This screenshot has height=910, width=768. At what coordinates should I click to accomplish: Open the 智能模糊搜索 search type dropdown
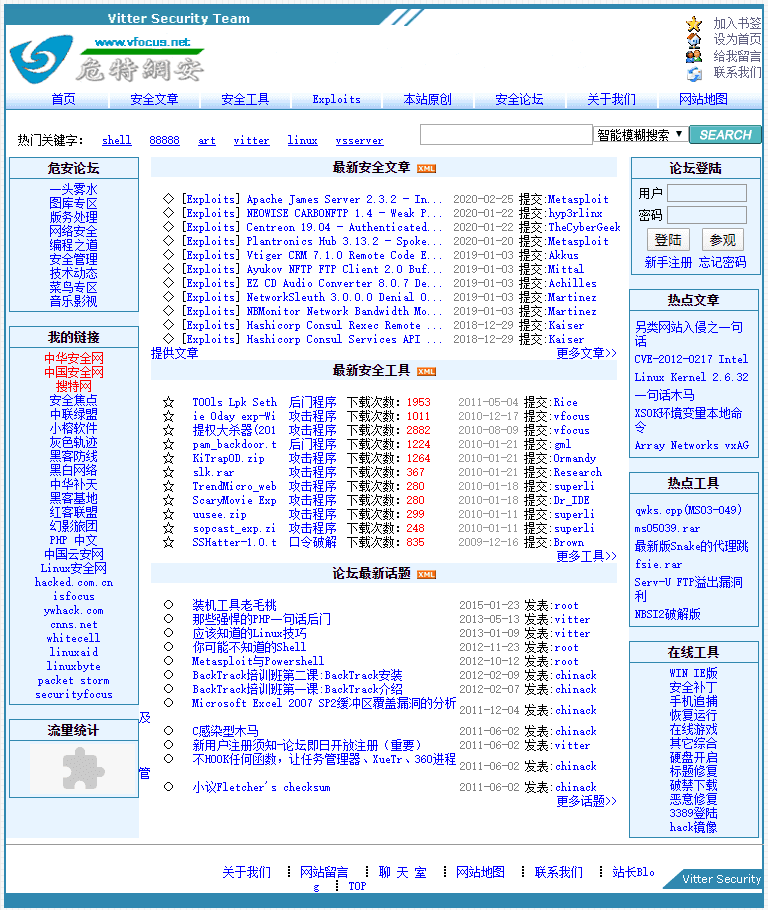640,135
